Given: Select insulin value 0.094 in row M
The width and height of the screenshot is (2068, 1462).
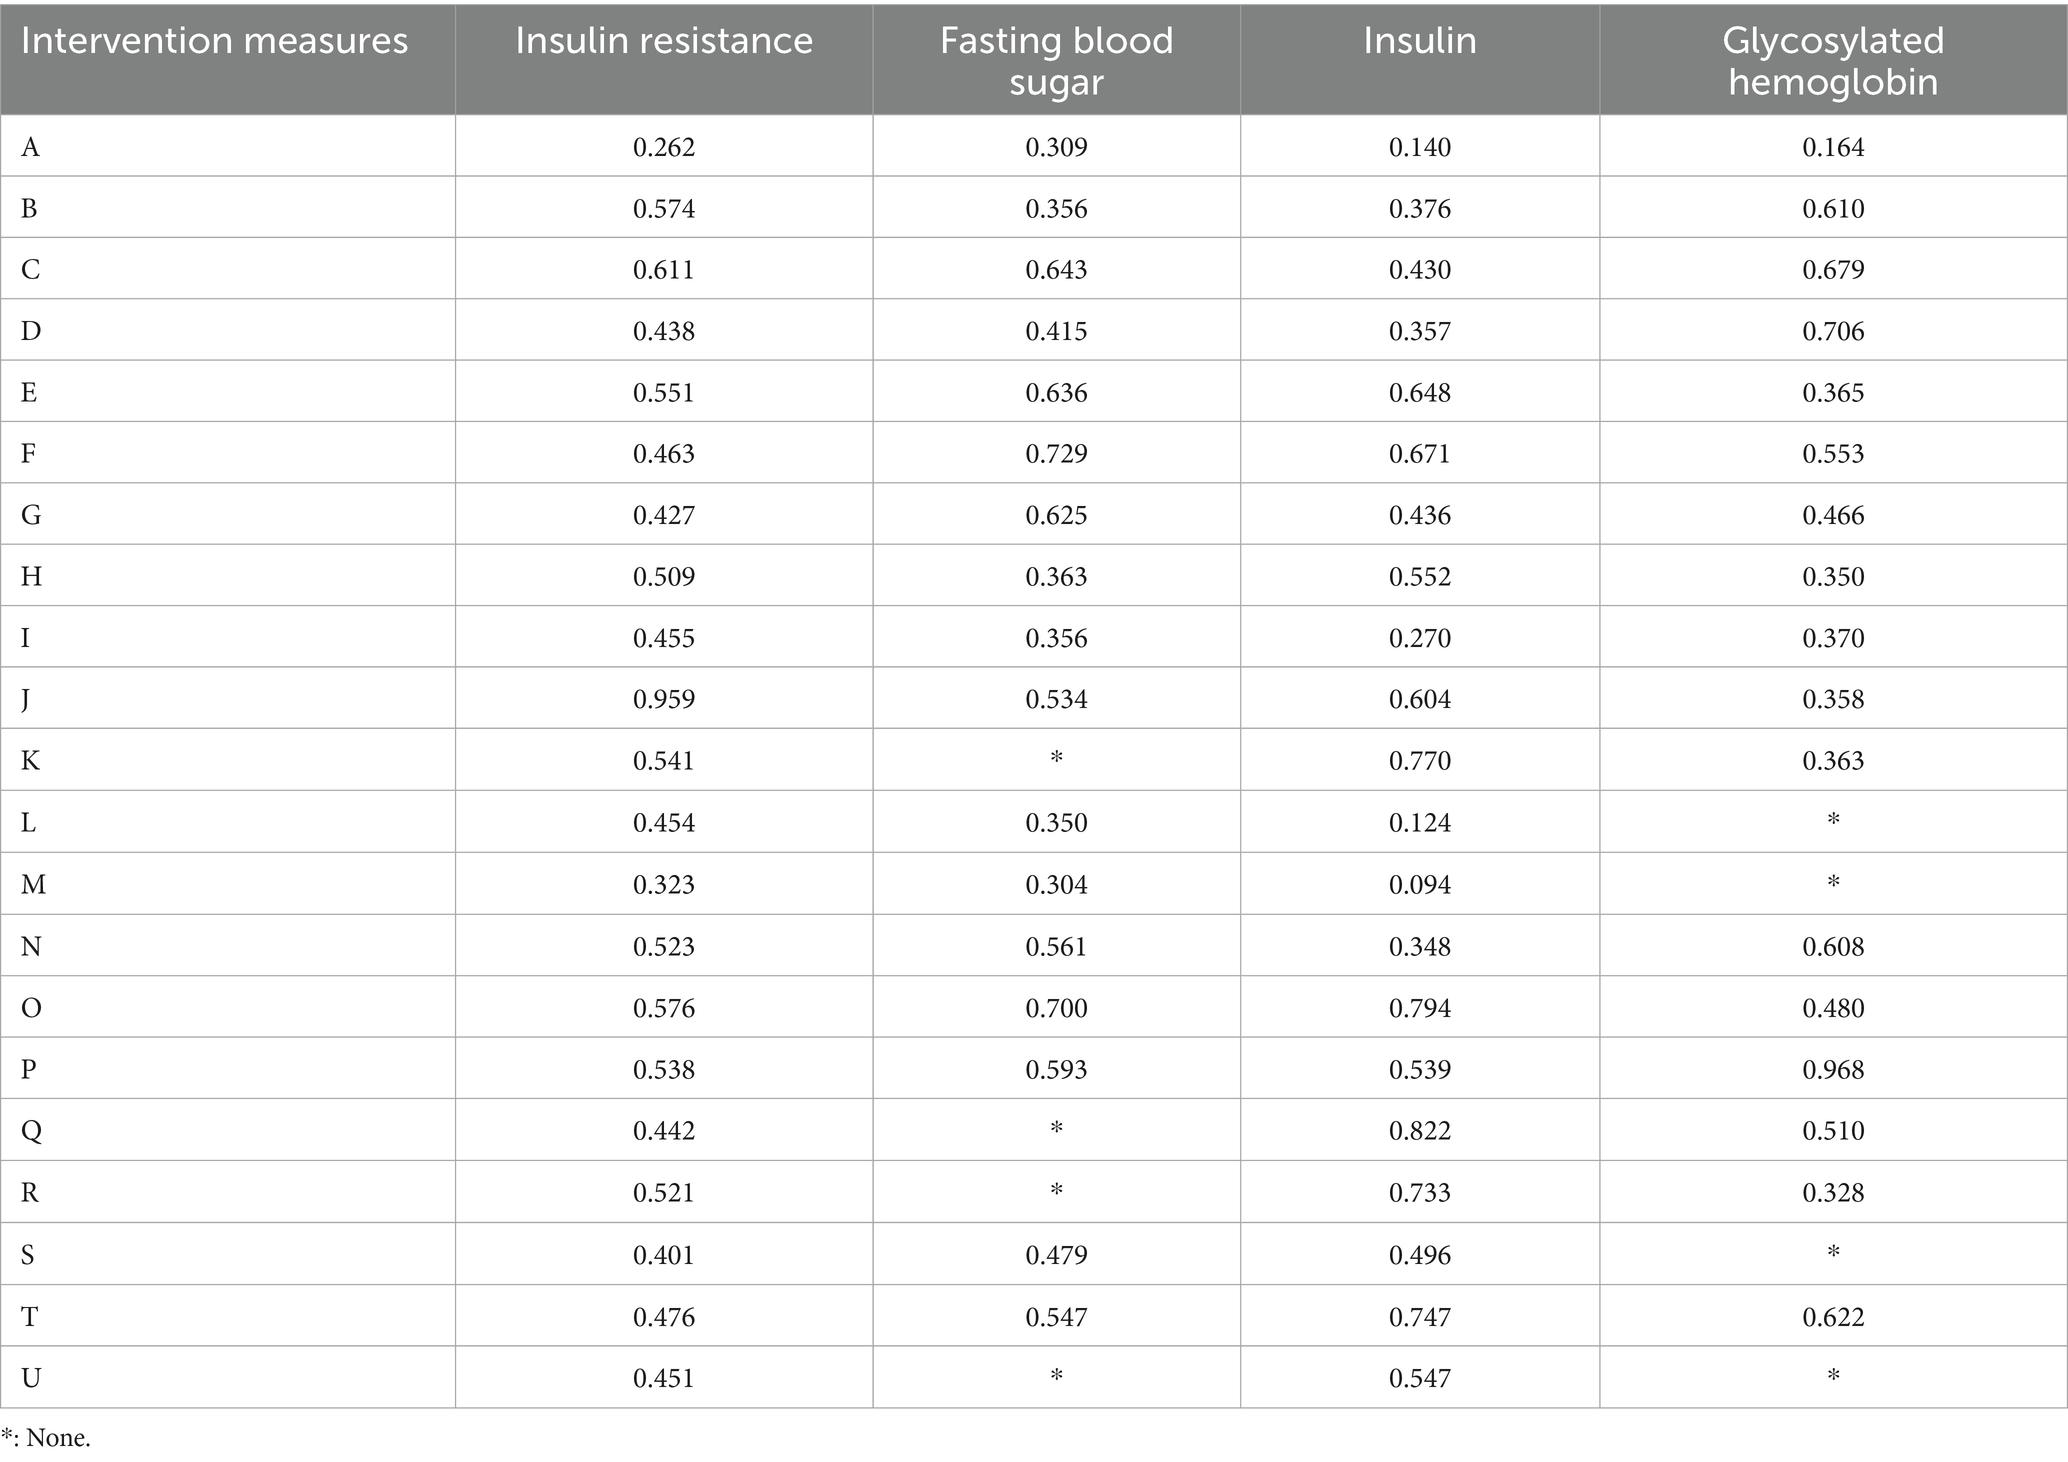Looking at the screenshot, I should click(x=1420, y=884).
